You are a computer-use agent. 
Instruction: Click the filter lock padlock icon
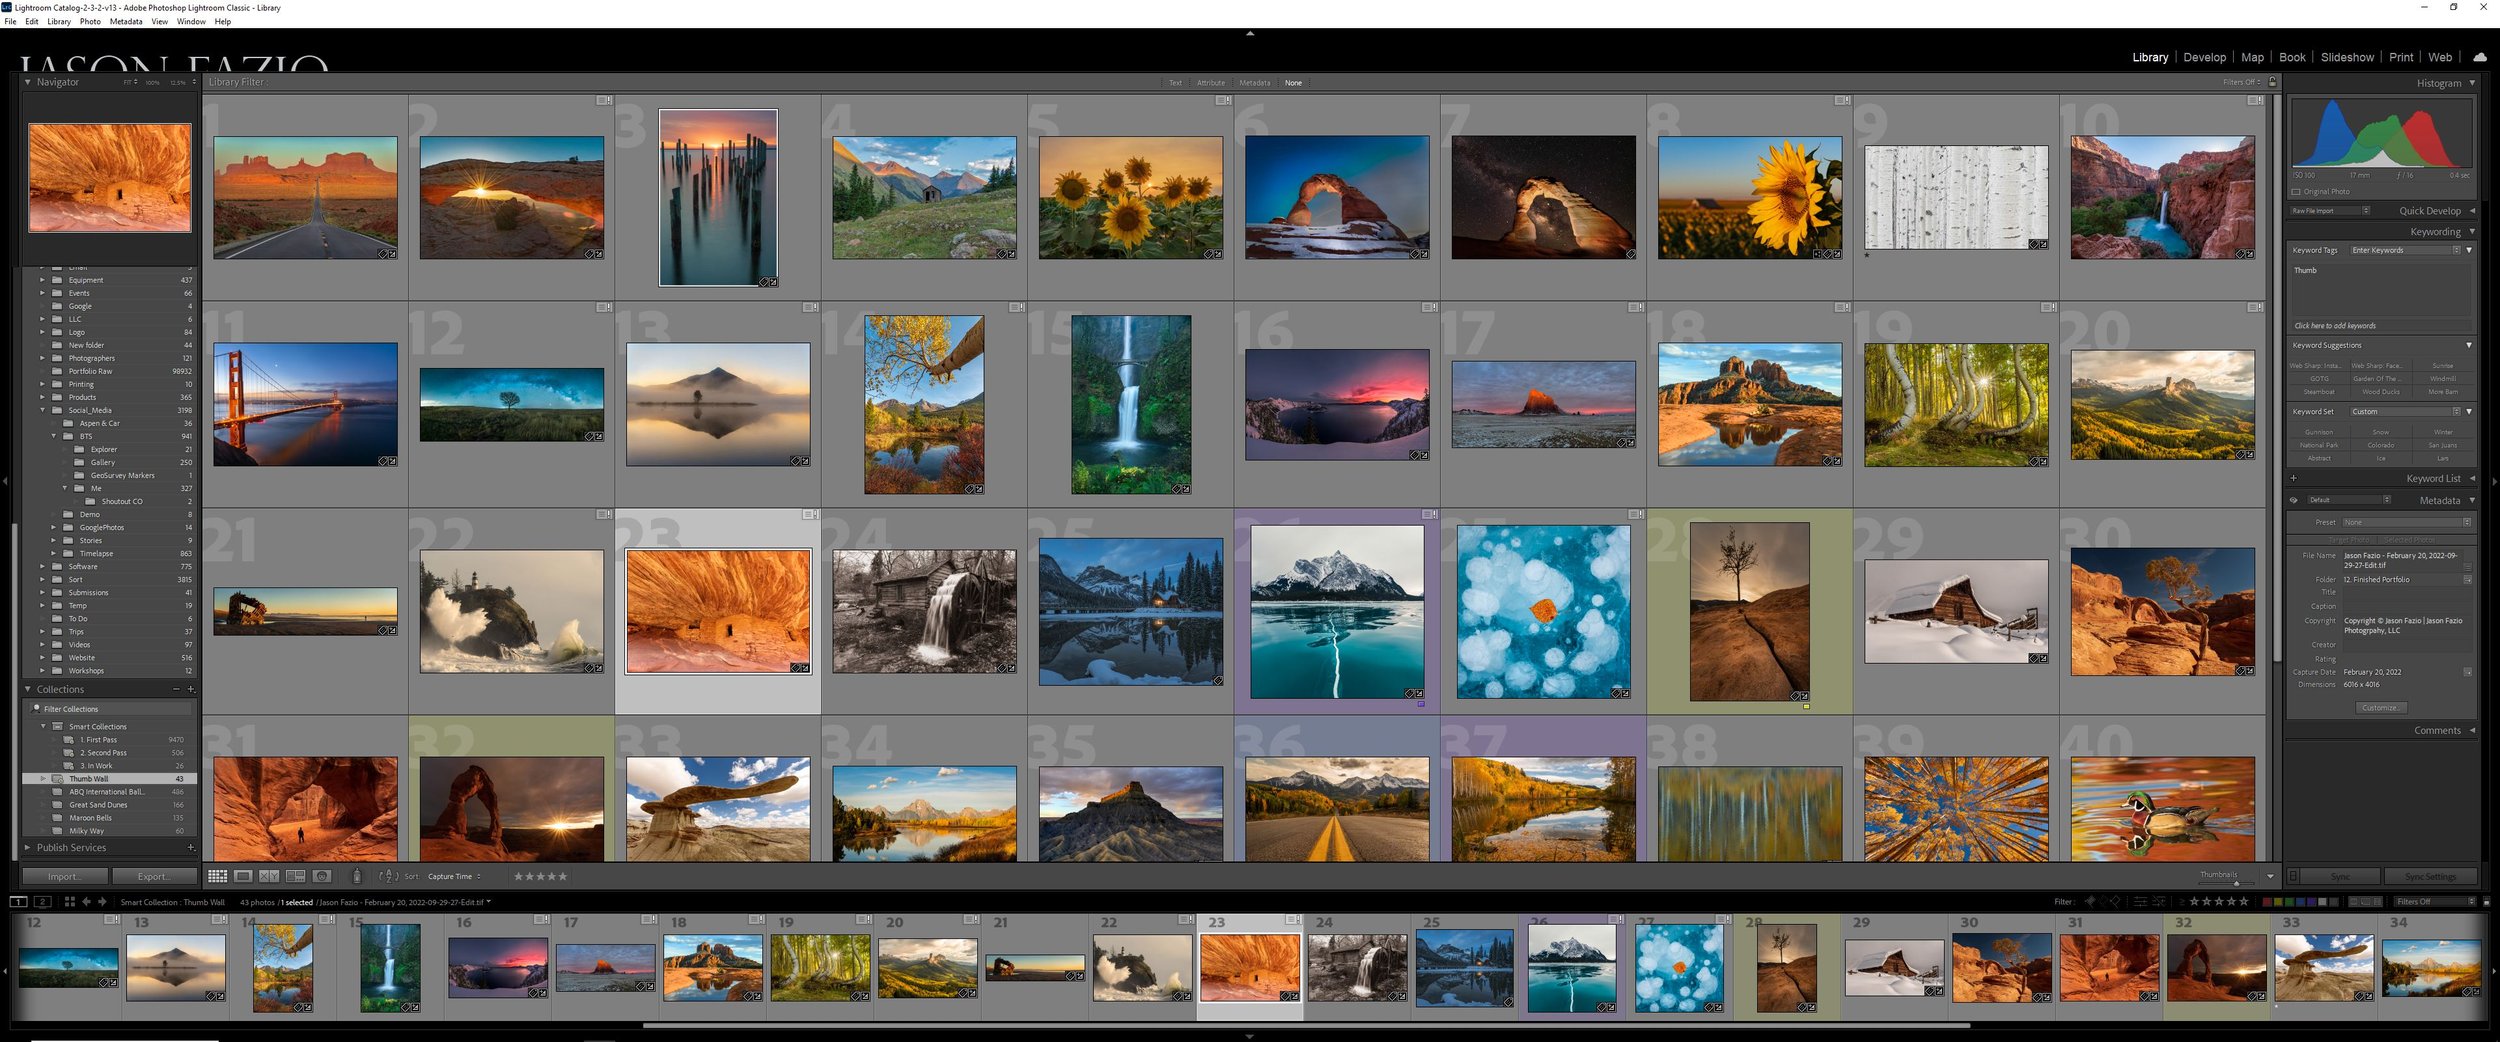[x=2272, y=82]
